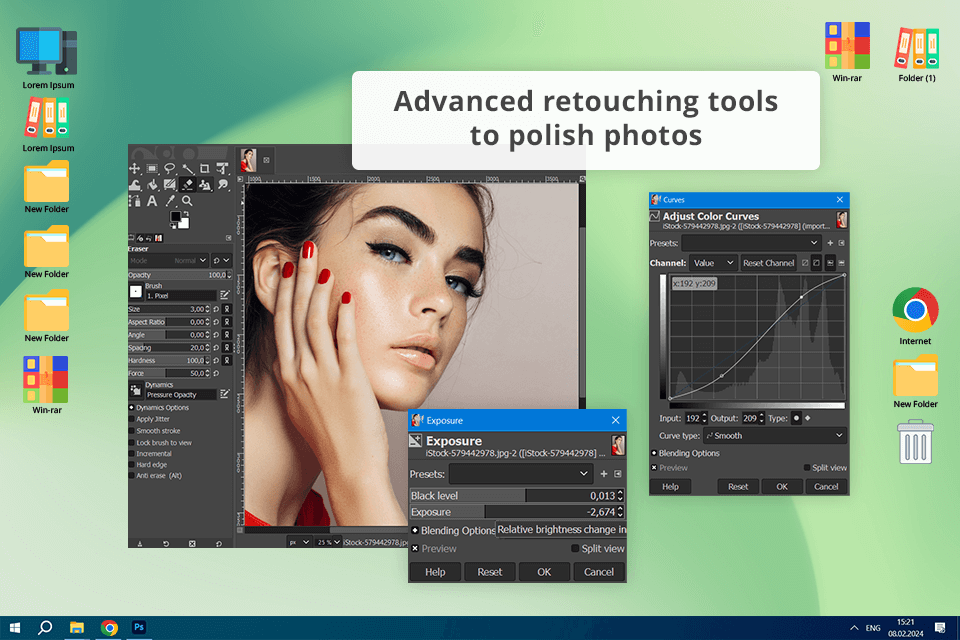Select the Move tool in toolbox
This screenshot has height=640, width=960.
tap(135, 168)
